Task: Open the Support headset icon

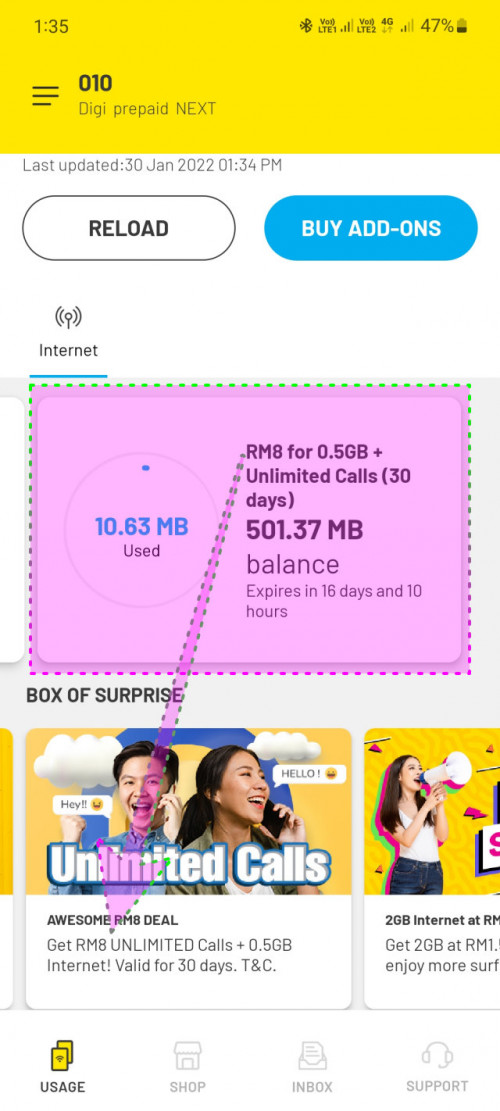Action: [437, 1055]
